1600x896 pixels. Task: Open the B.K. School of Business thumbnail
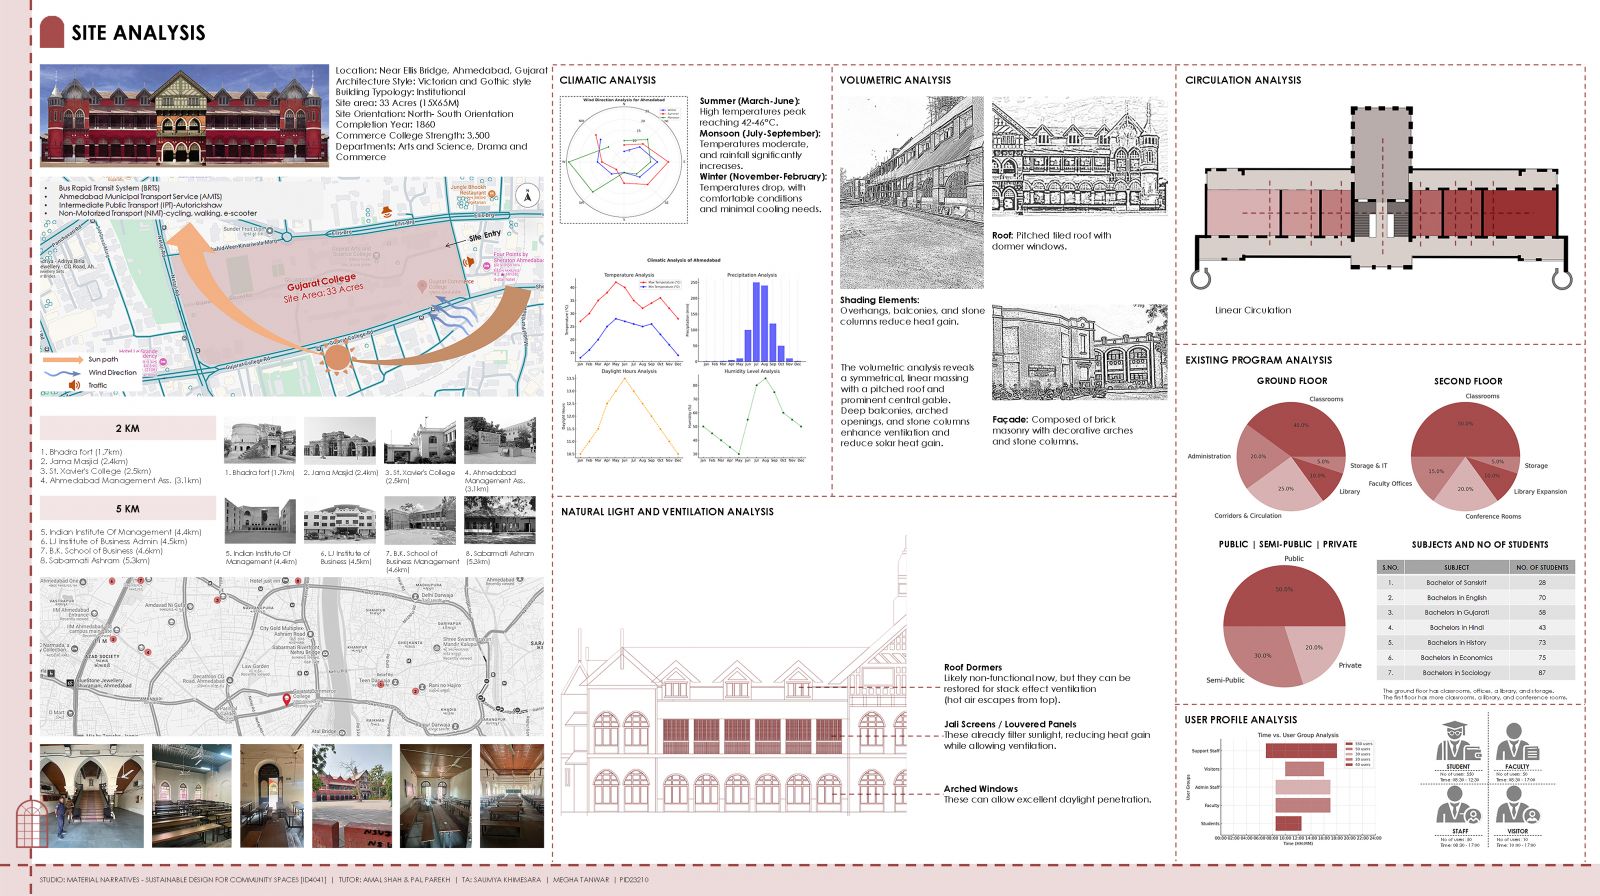(420, 521)
